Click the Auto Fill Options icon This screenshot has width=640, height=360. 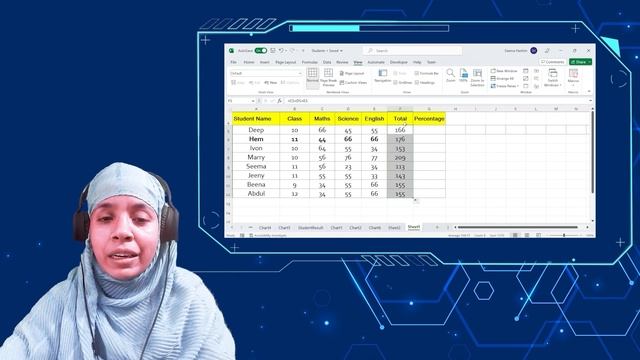[416, 200]
